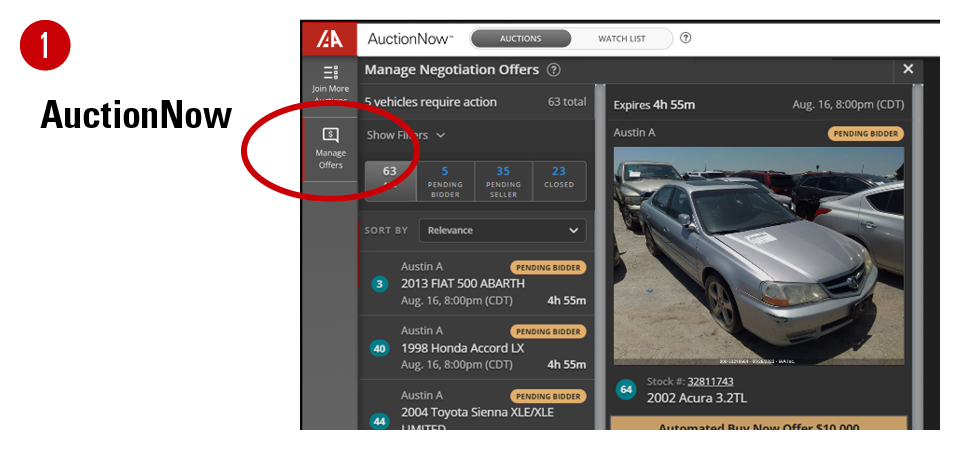
Task: Click the '63 total' count
Action: pos(567,102)
